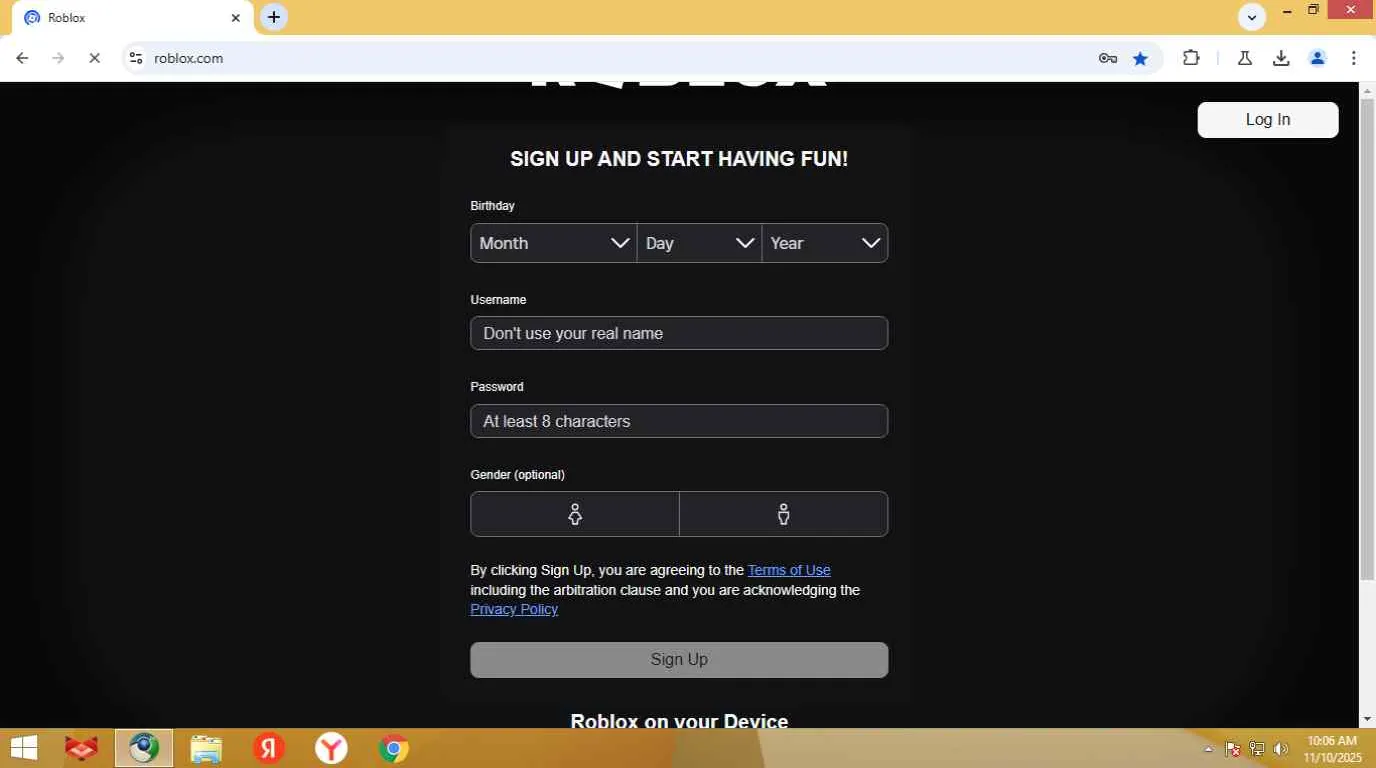This screenshot has width=1376, height=768.
Task: Open the Day birthday dropdown
Action: [x=700, y=243]
